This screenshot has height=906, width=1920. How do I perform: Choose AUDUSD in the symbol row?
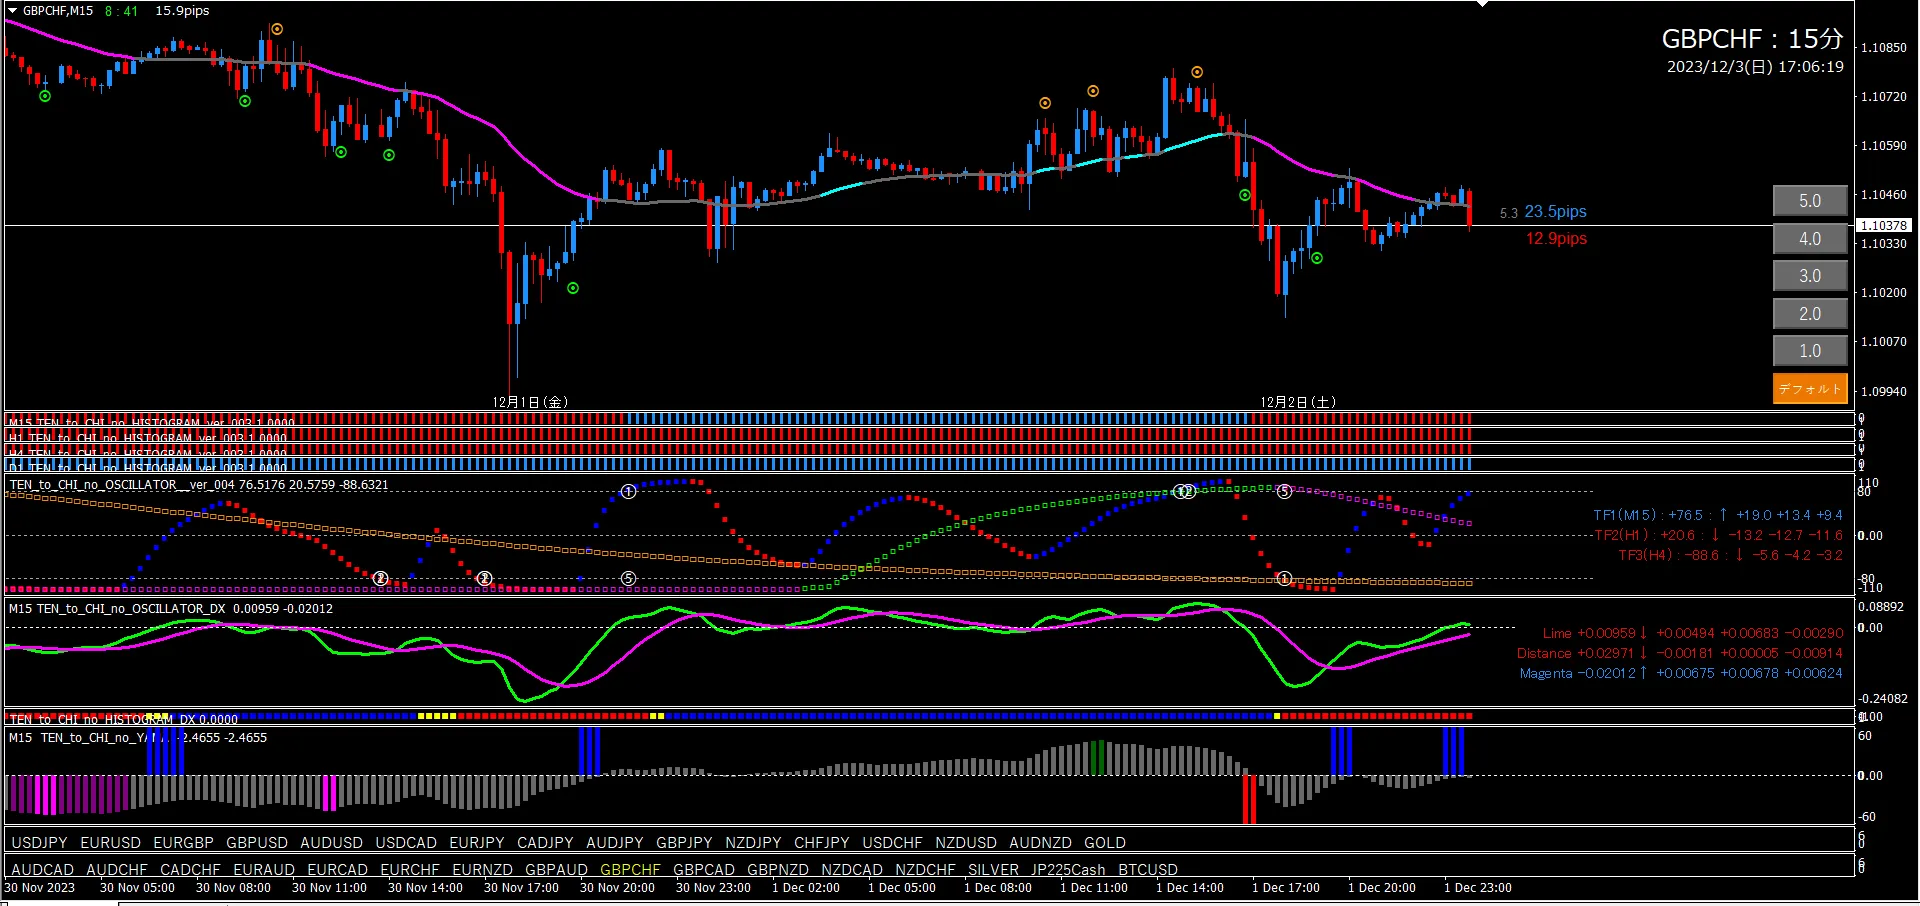[331, 843]
